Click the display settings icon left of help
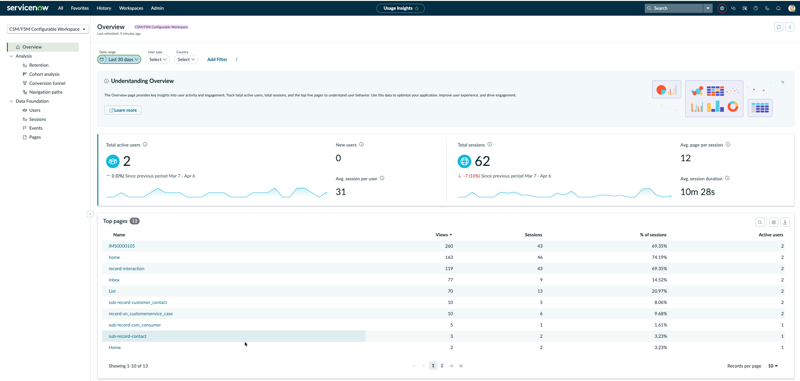 click(744, 8)
